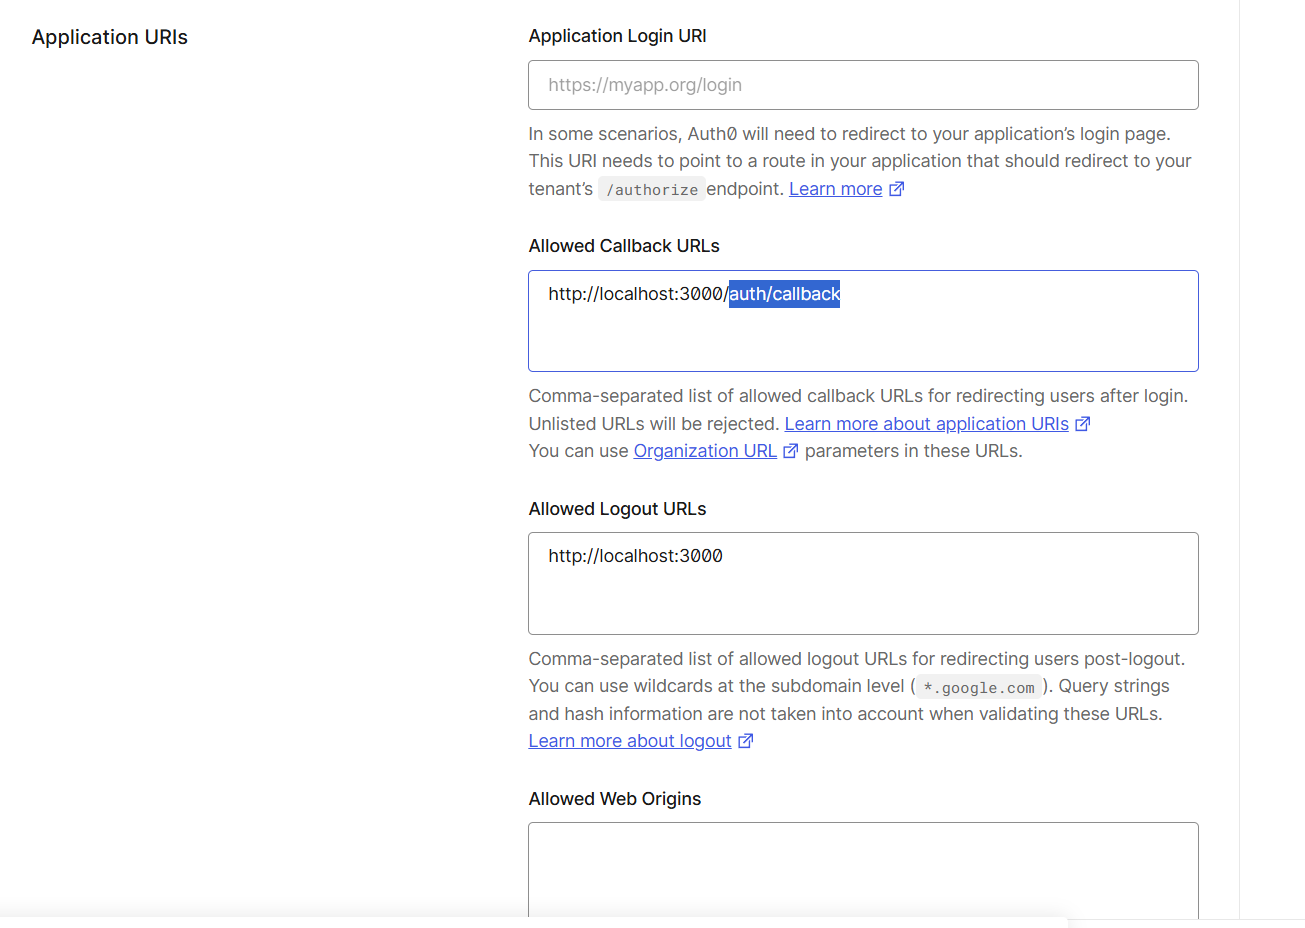Screen dimensions: 1305x928
Task: Click the highlighted auth/callback text
Action: point(785,294)
